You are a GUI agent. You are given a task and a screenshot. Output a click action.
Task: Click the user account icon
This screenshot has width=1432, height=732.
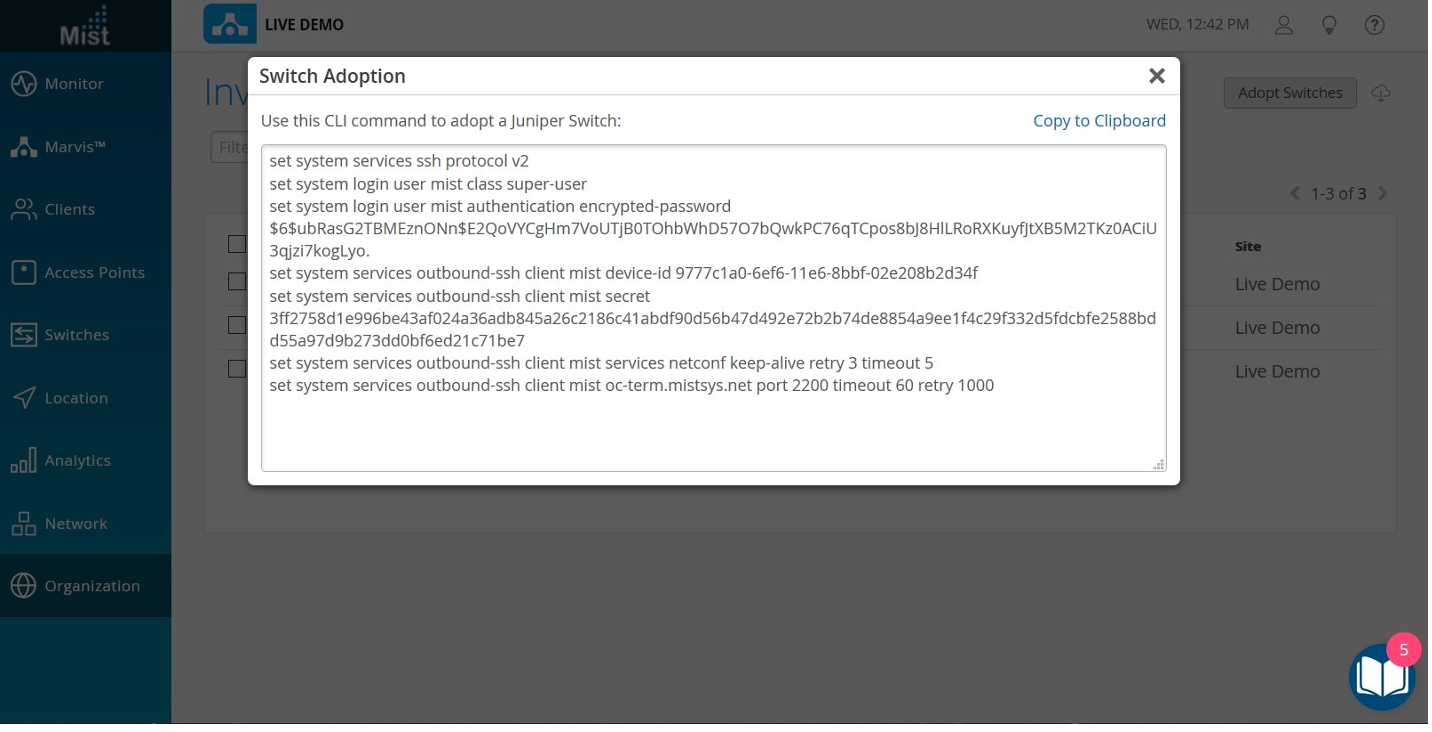[x=1284, y=25]
